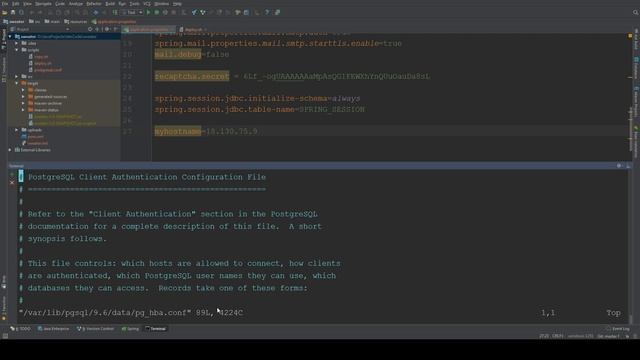Select the sweater breadcrumb in navigation bar
The width and height of the screenshot is (640, 360).
point(14,22)
